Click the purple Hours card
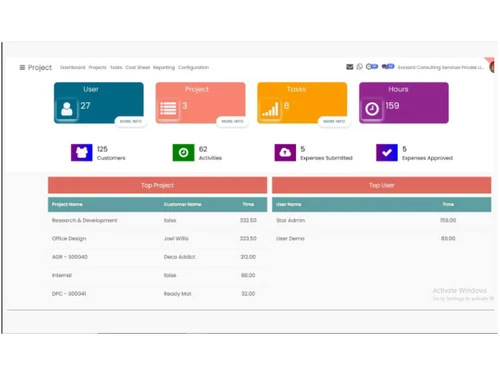This screenshot has width=500, height=375. pyautogui.click(x=404, y=103)
